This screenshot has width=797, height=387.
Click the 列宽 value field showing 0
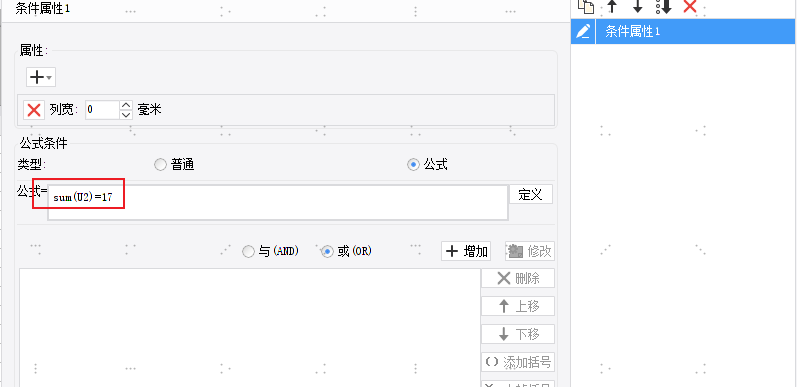pyautogui.click(x=102, y=109)
